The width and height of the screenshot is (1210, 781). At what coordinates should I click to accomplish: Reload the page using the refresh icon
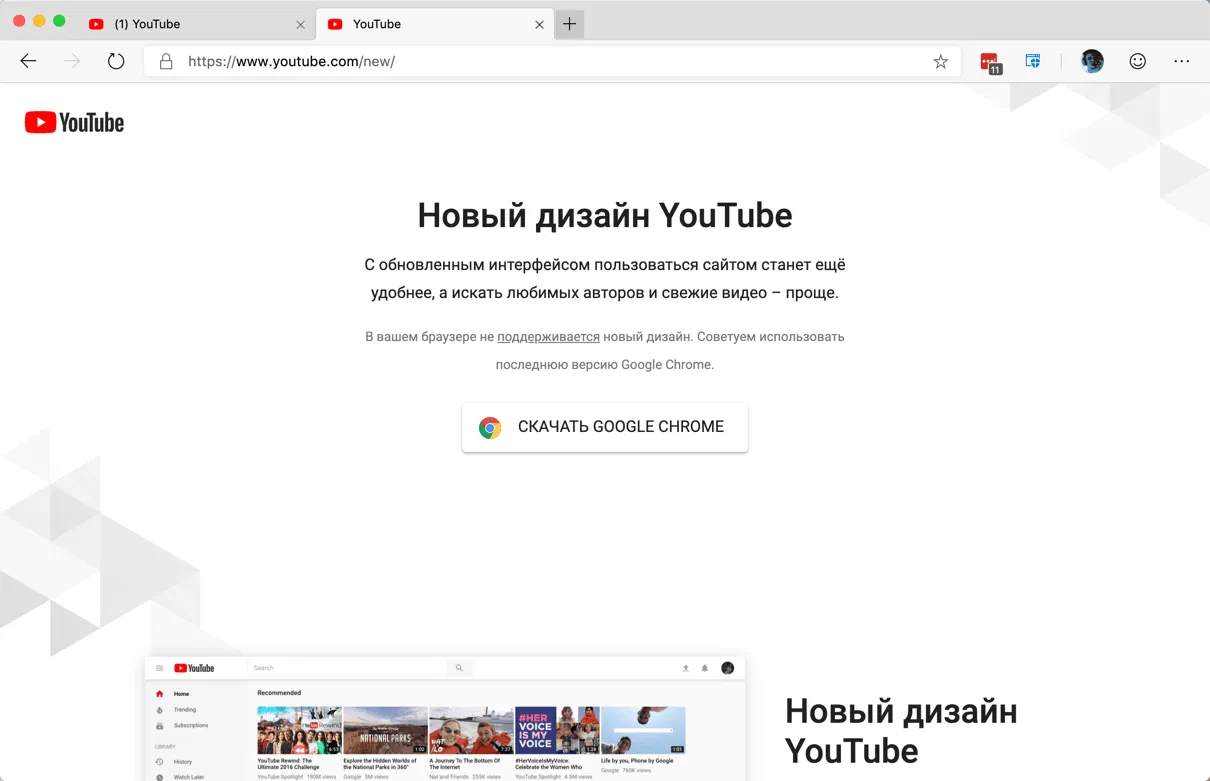(x=116, y=61)
